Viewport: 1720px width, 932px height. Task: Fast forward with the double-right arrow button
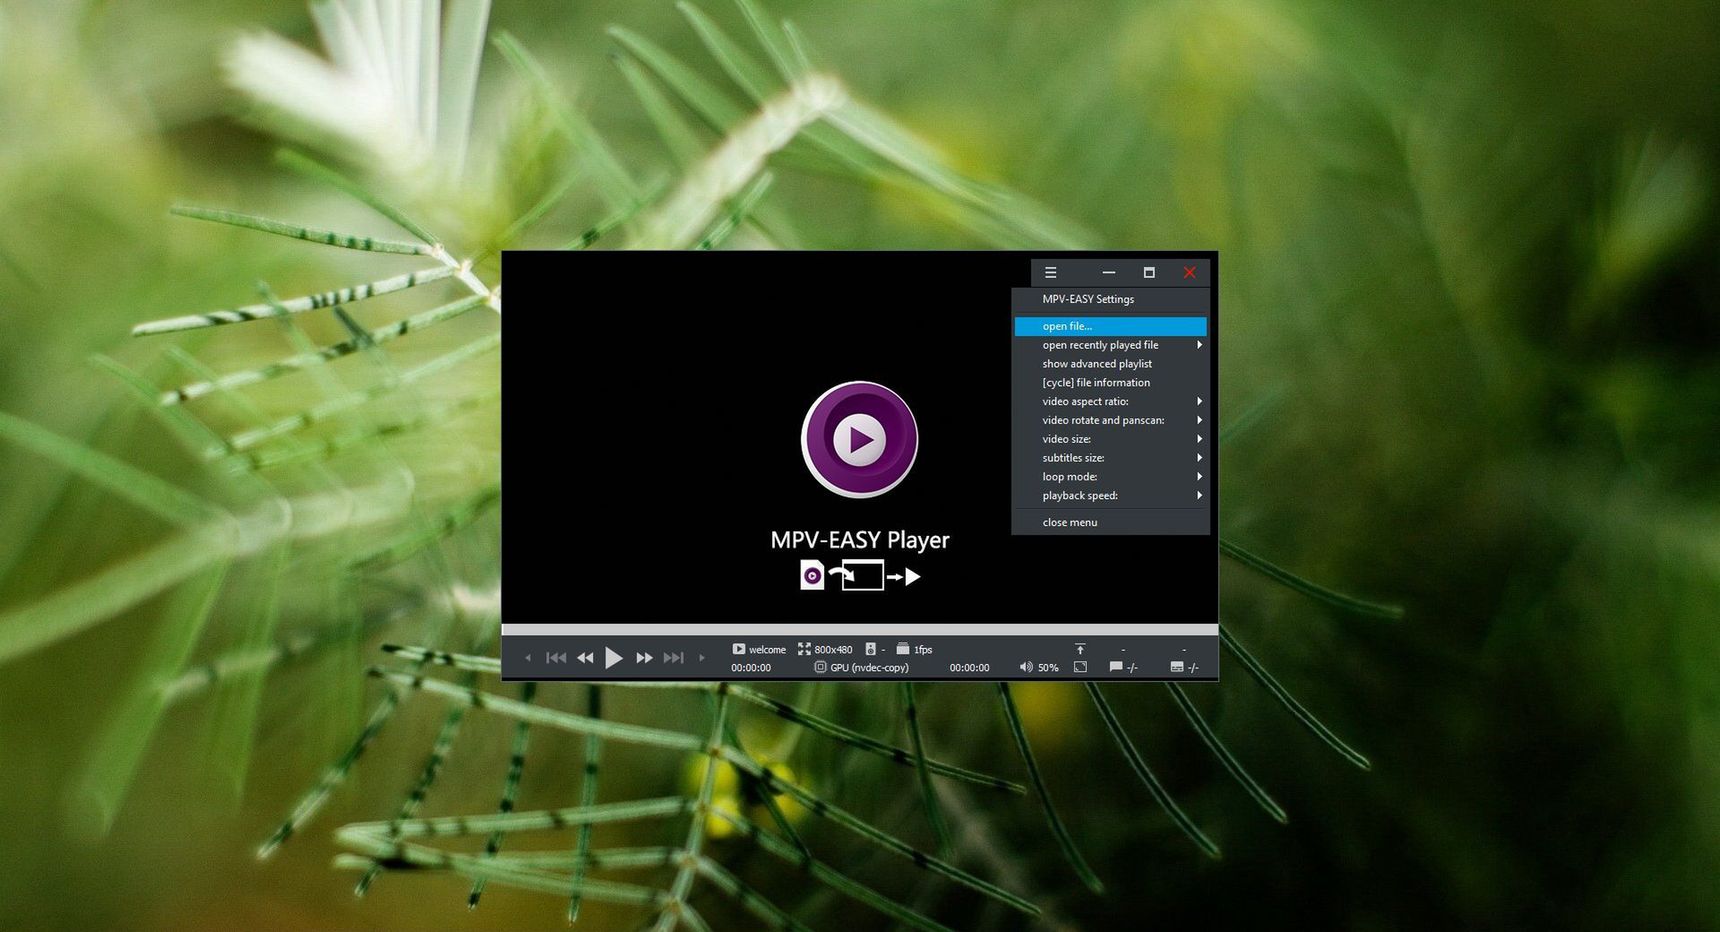644,658
